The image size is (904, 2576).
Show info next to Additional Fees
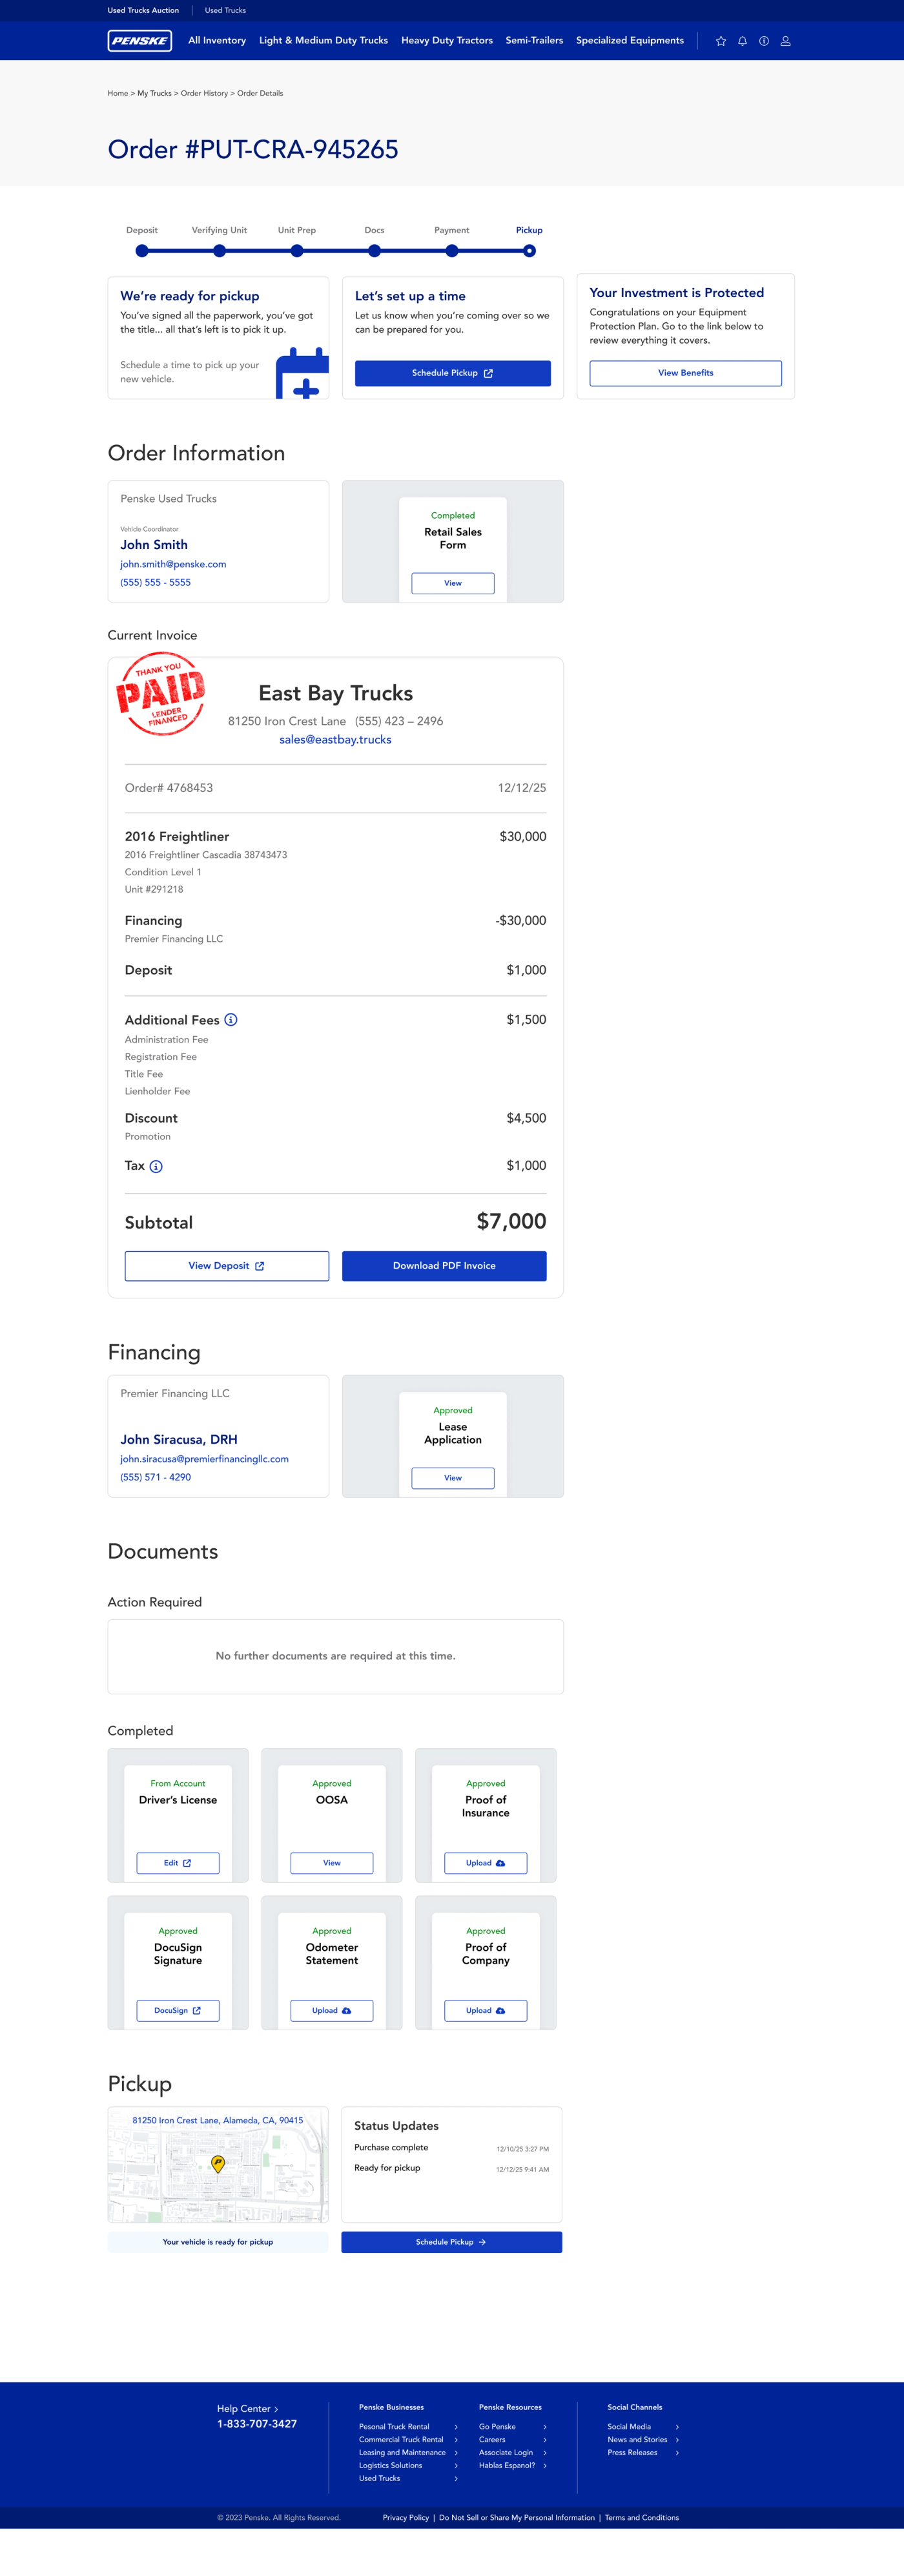pos(231,1020)
